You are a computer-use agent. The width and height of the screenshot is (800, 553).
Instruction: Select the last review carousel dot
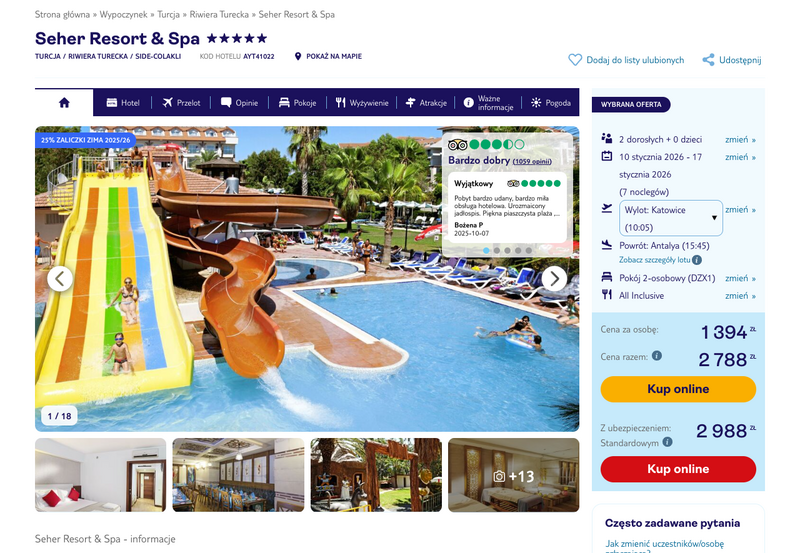coord(529,250)
